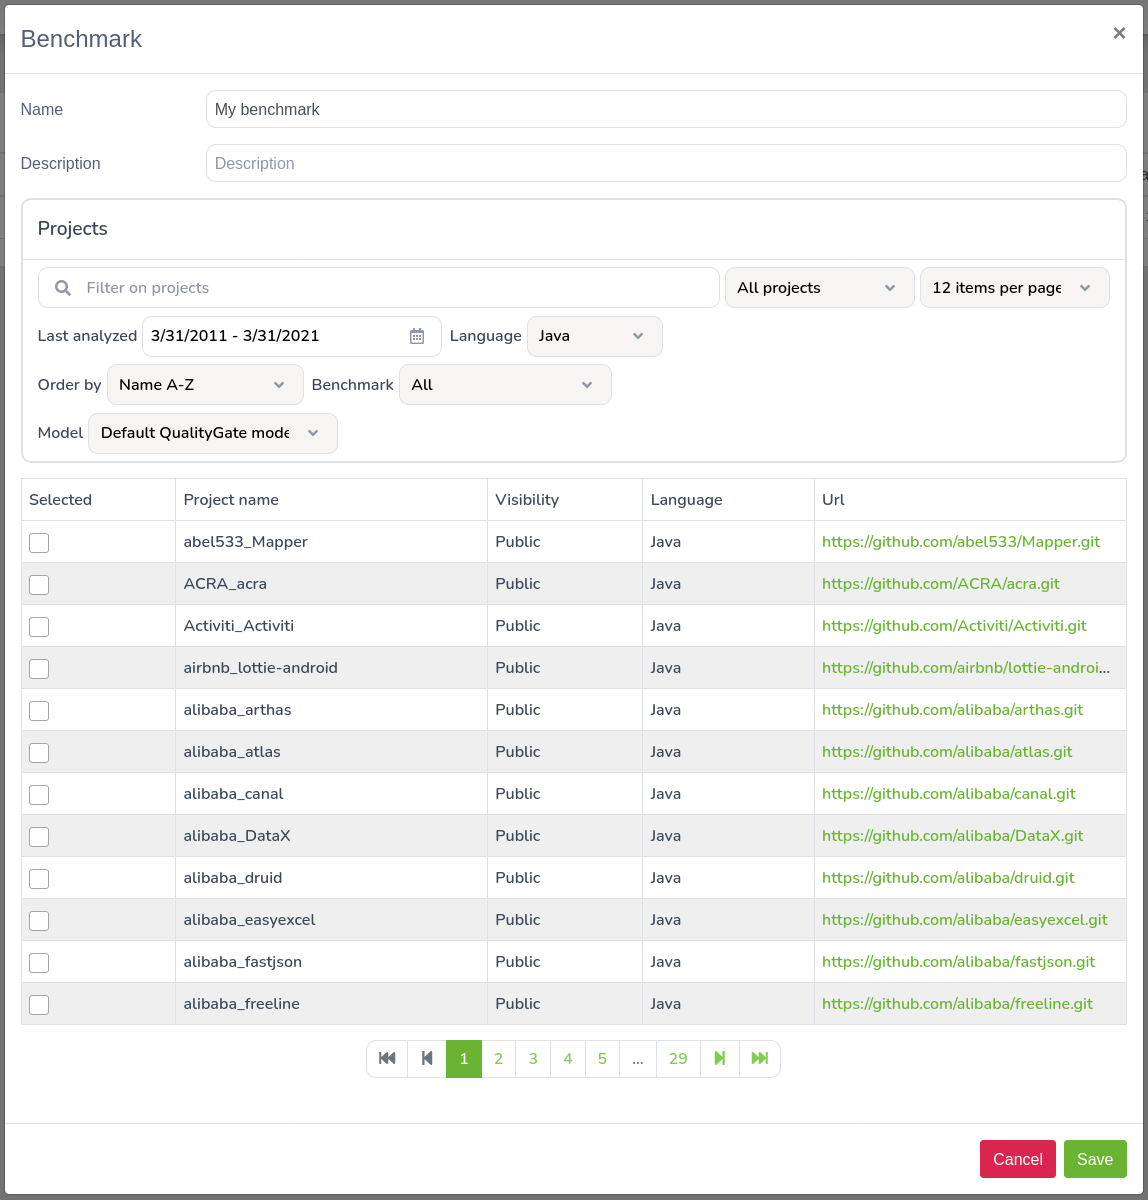
Task: Open the All projects dropdown
Action: 819,288
